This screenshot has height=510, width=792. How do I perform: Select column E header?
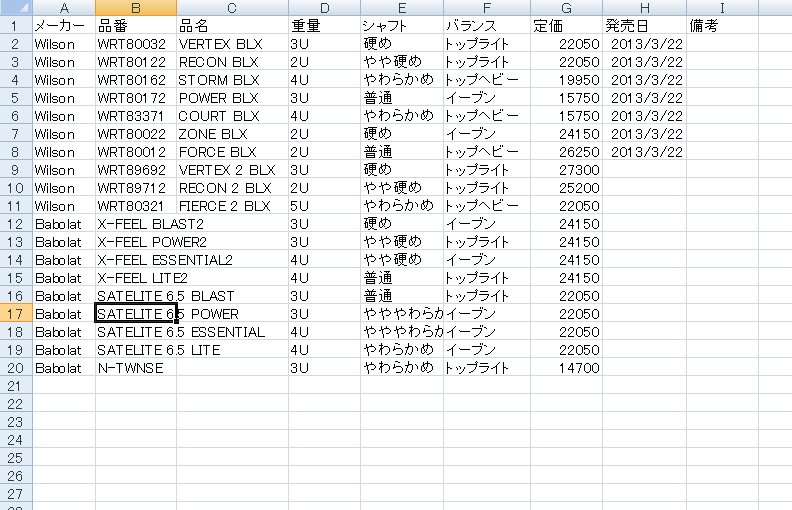(402, 8)
